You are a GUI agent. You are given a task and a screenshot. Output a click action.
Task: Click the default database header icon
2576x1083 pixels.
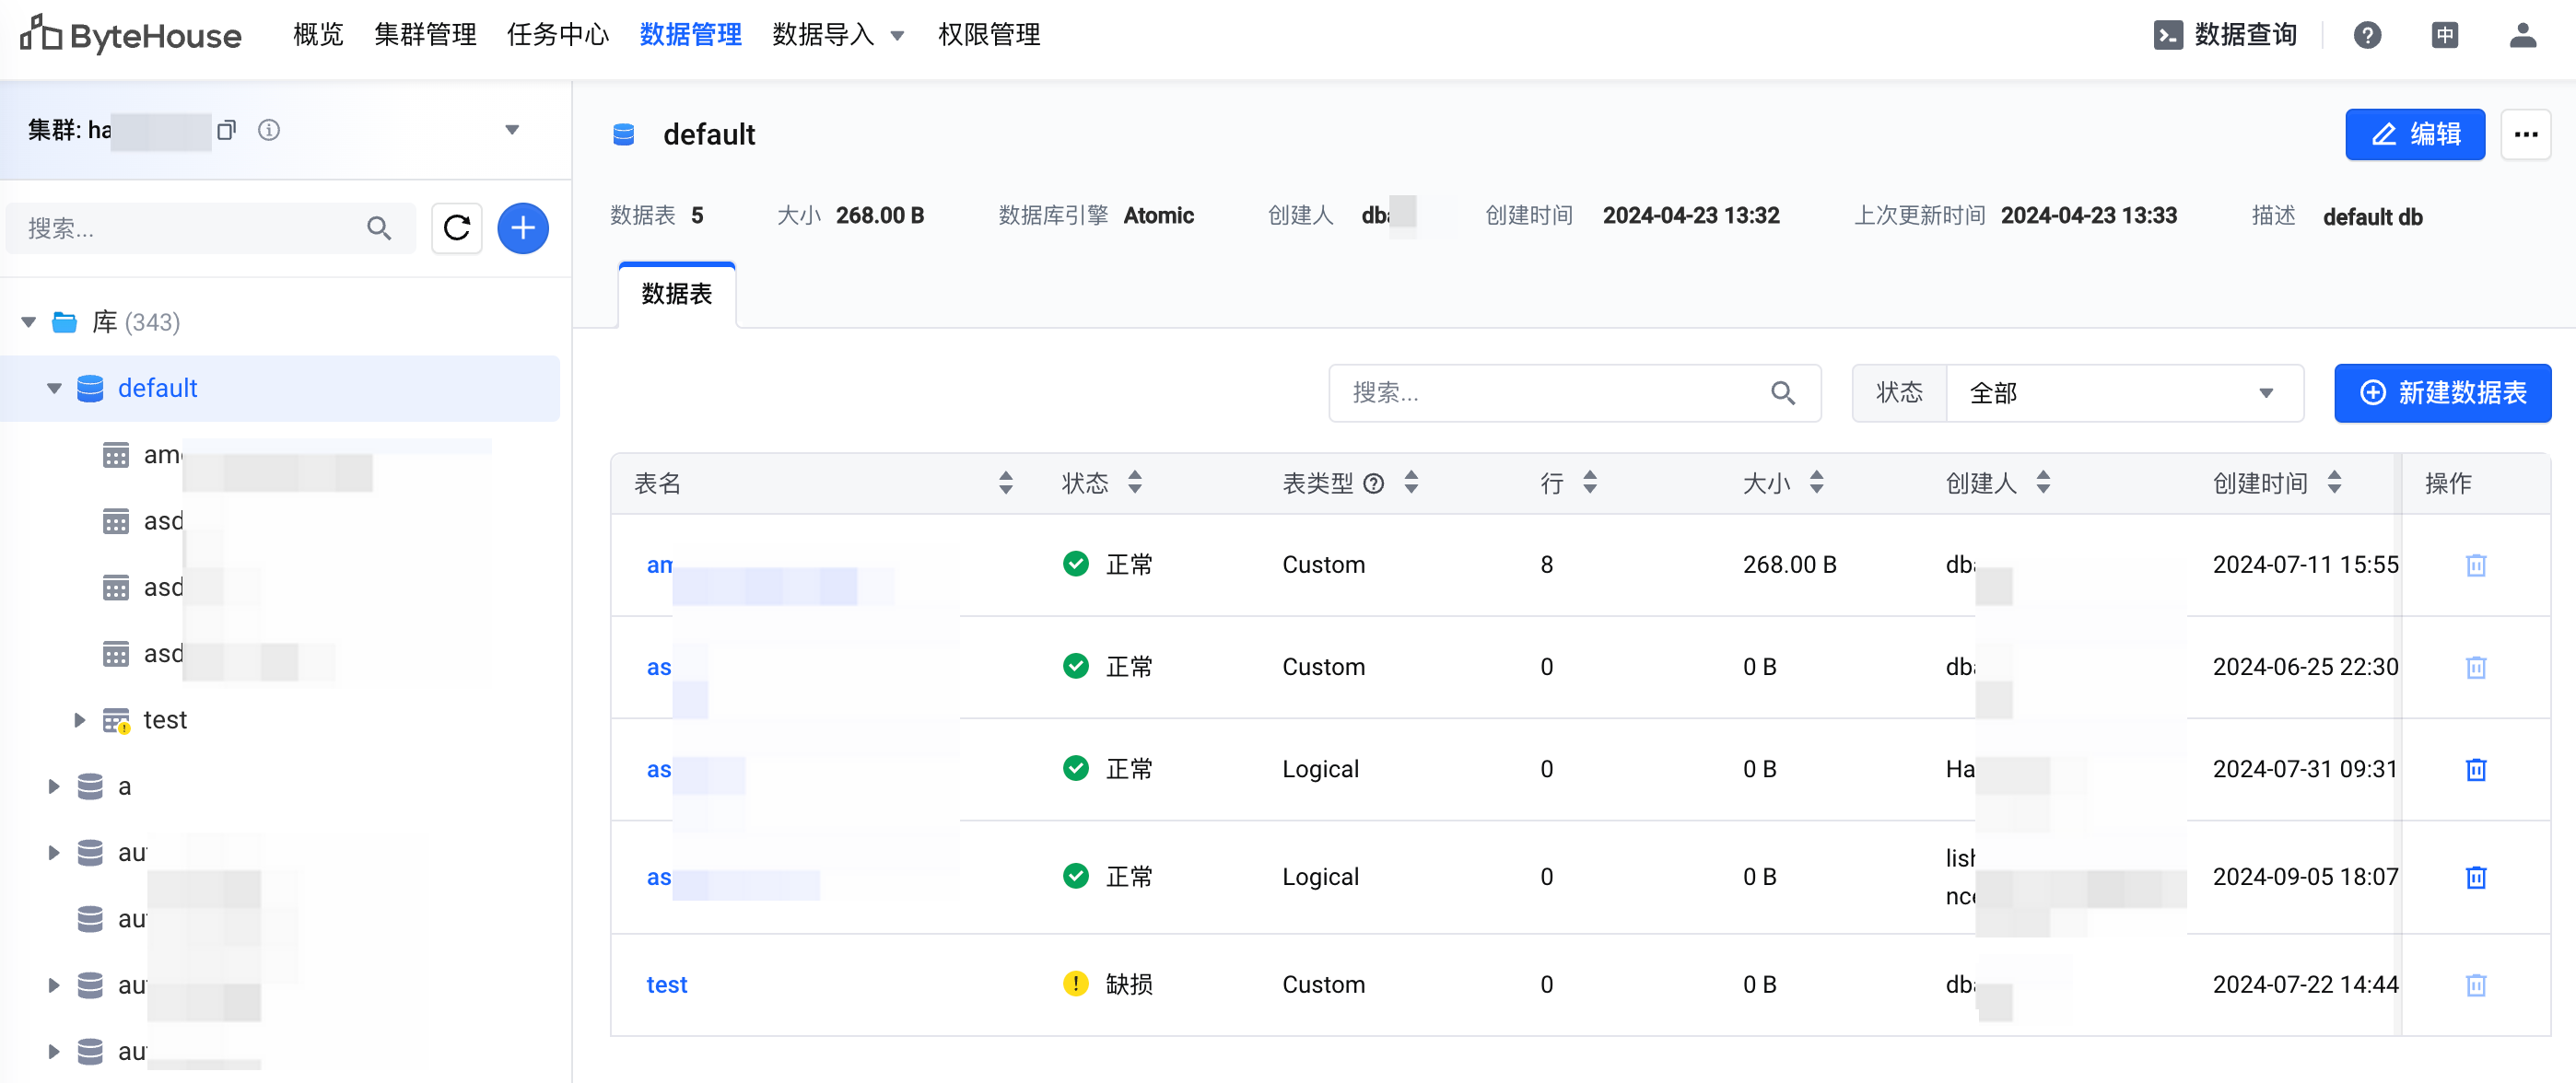coord(623,134)
